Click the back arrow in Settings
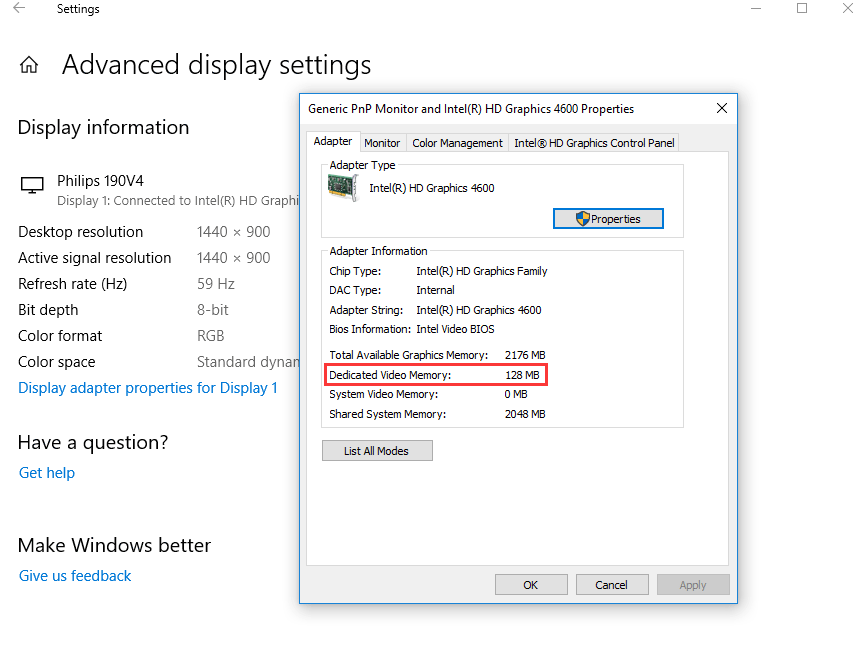Viewport: 862px width, 651px height. point(19,9)
